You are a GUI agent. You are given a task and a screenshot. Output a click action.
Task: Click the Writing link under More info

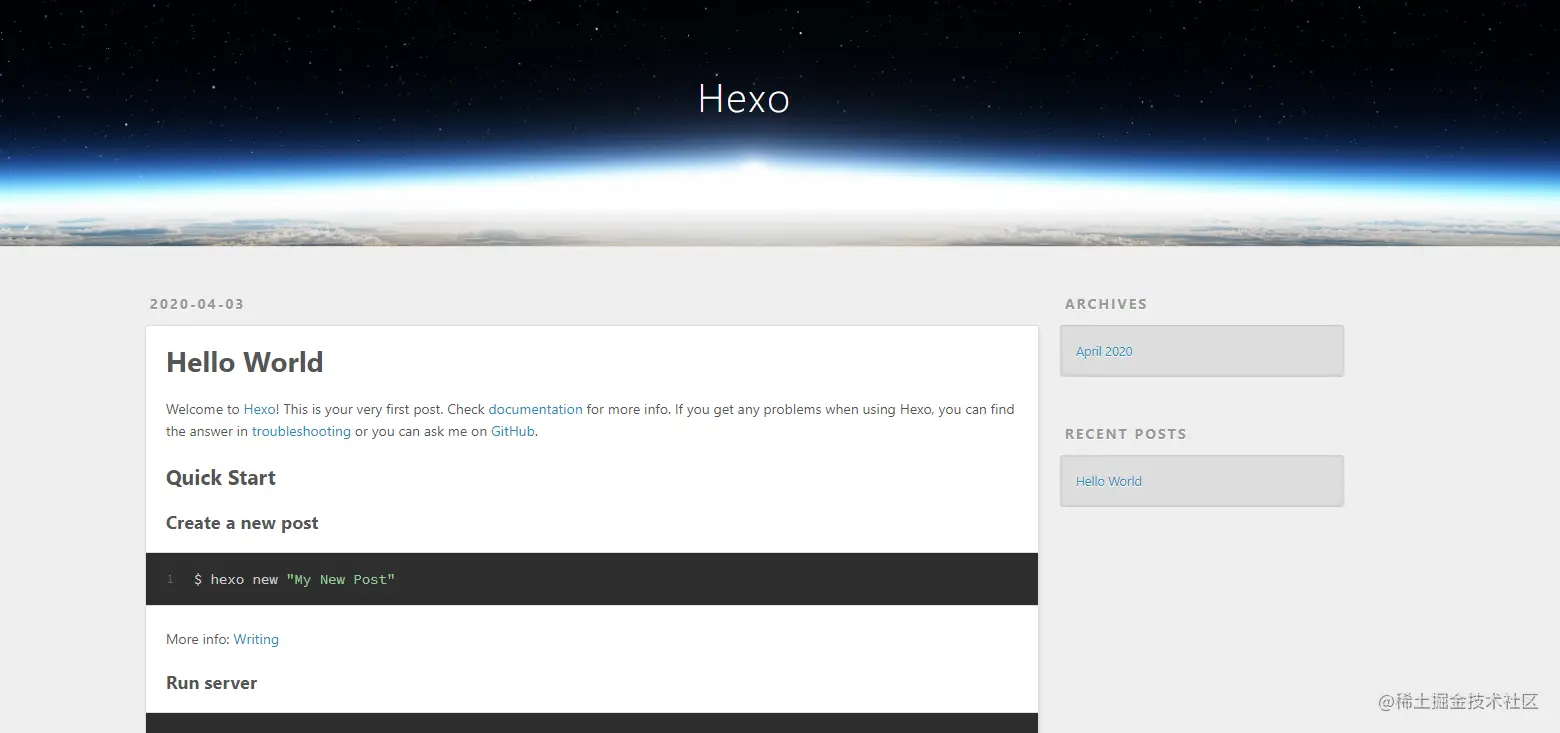pos(256,639)
